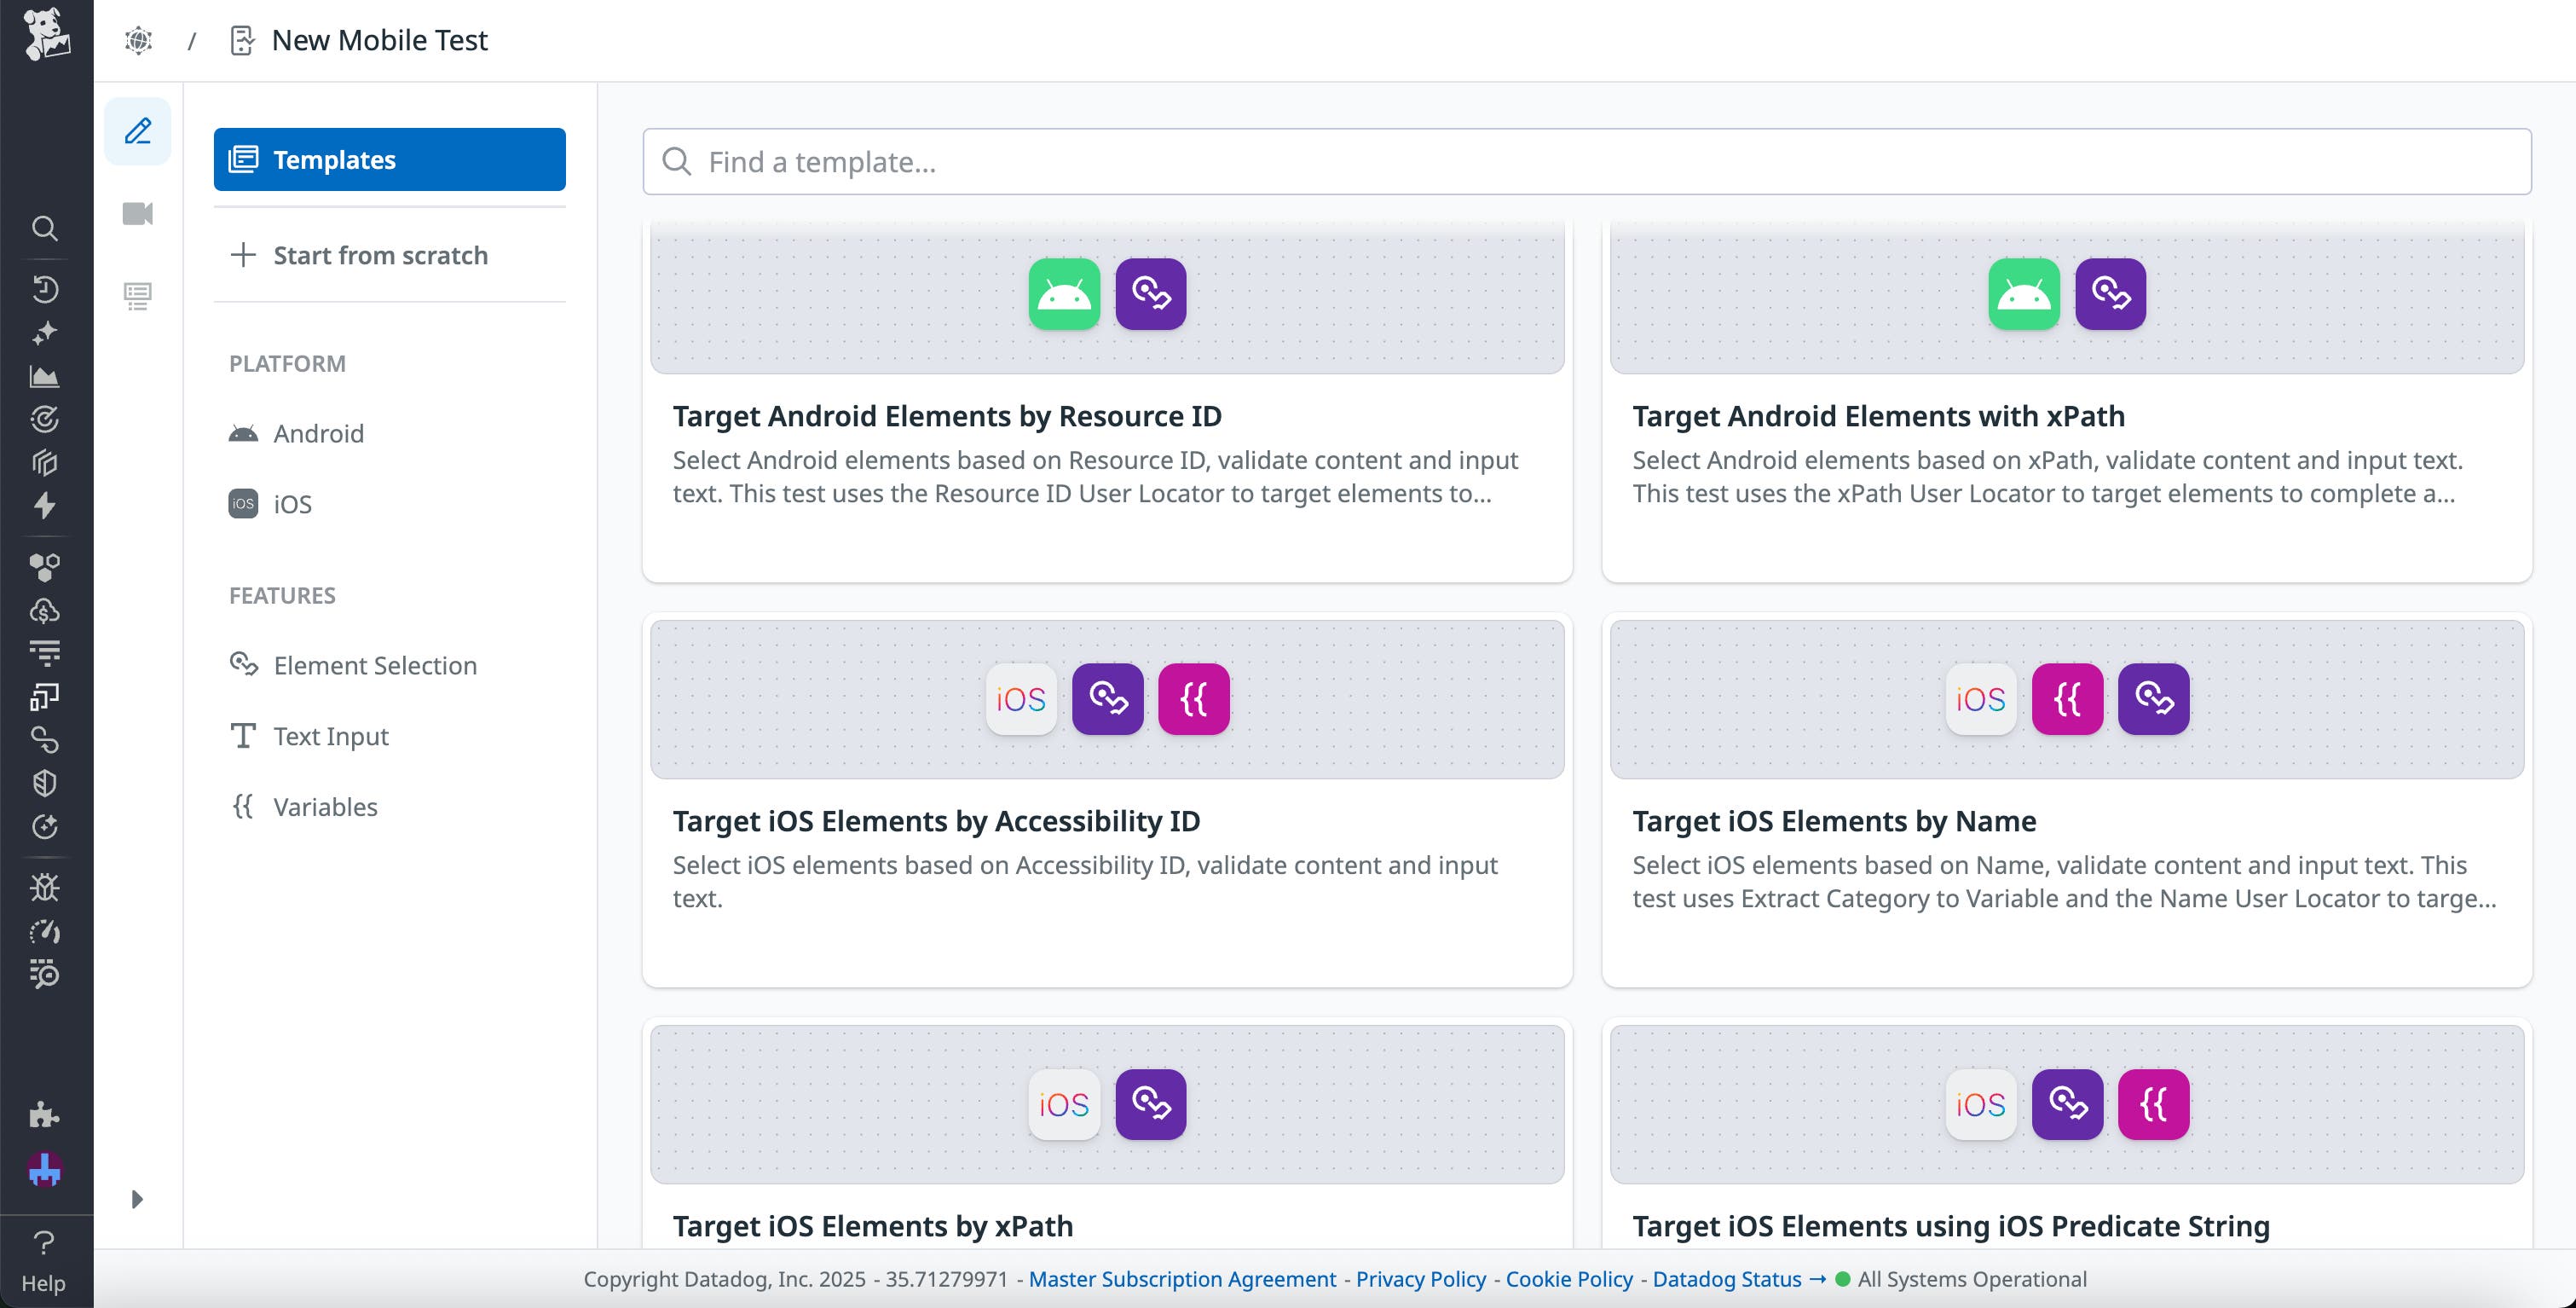Screen dimensions: 2576x1308
Task: Select the Security shield icon
Action: pos(46,782)
